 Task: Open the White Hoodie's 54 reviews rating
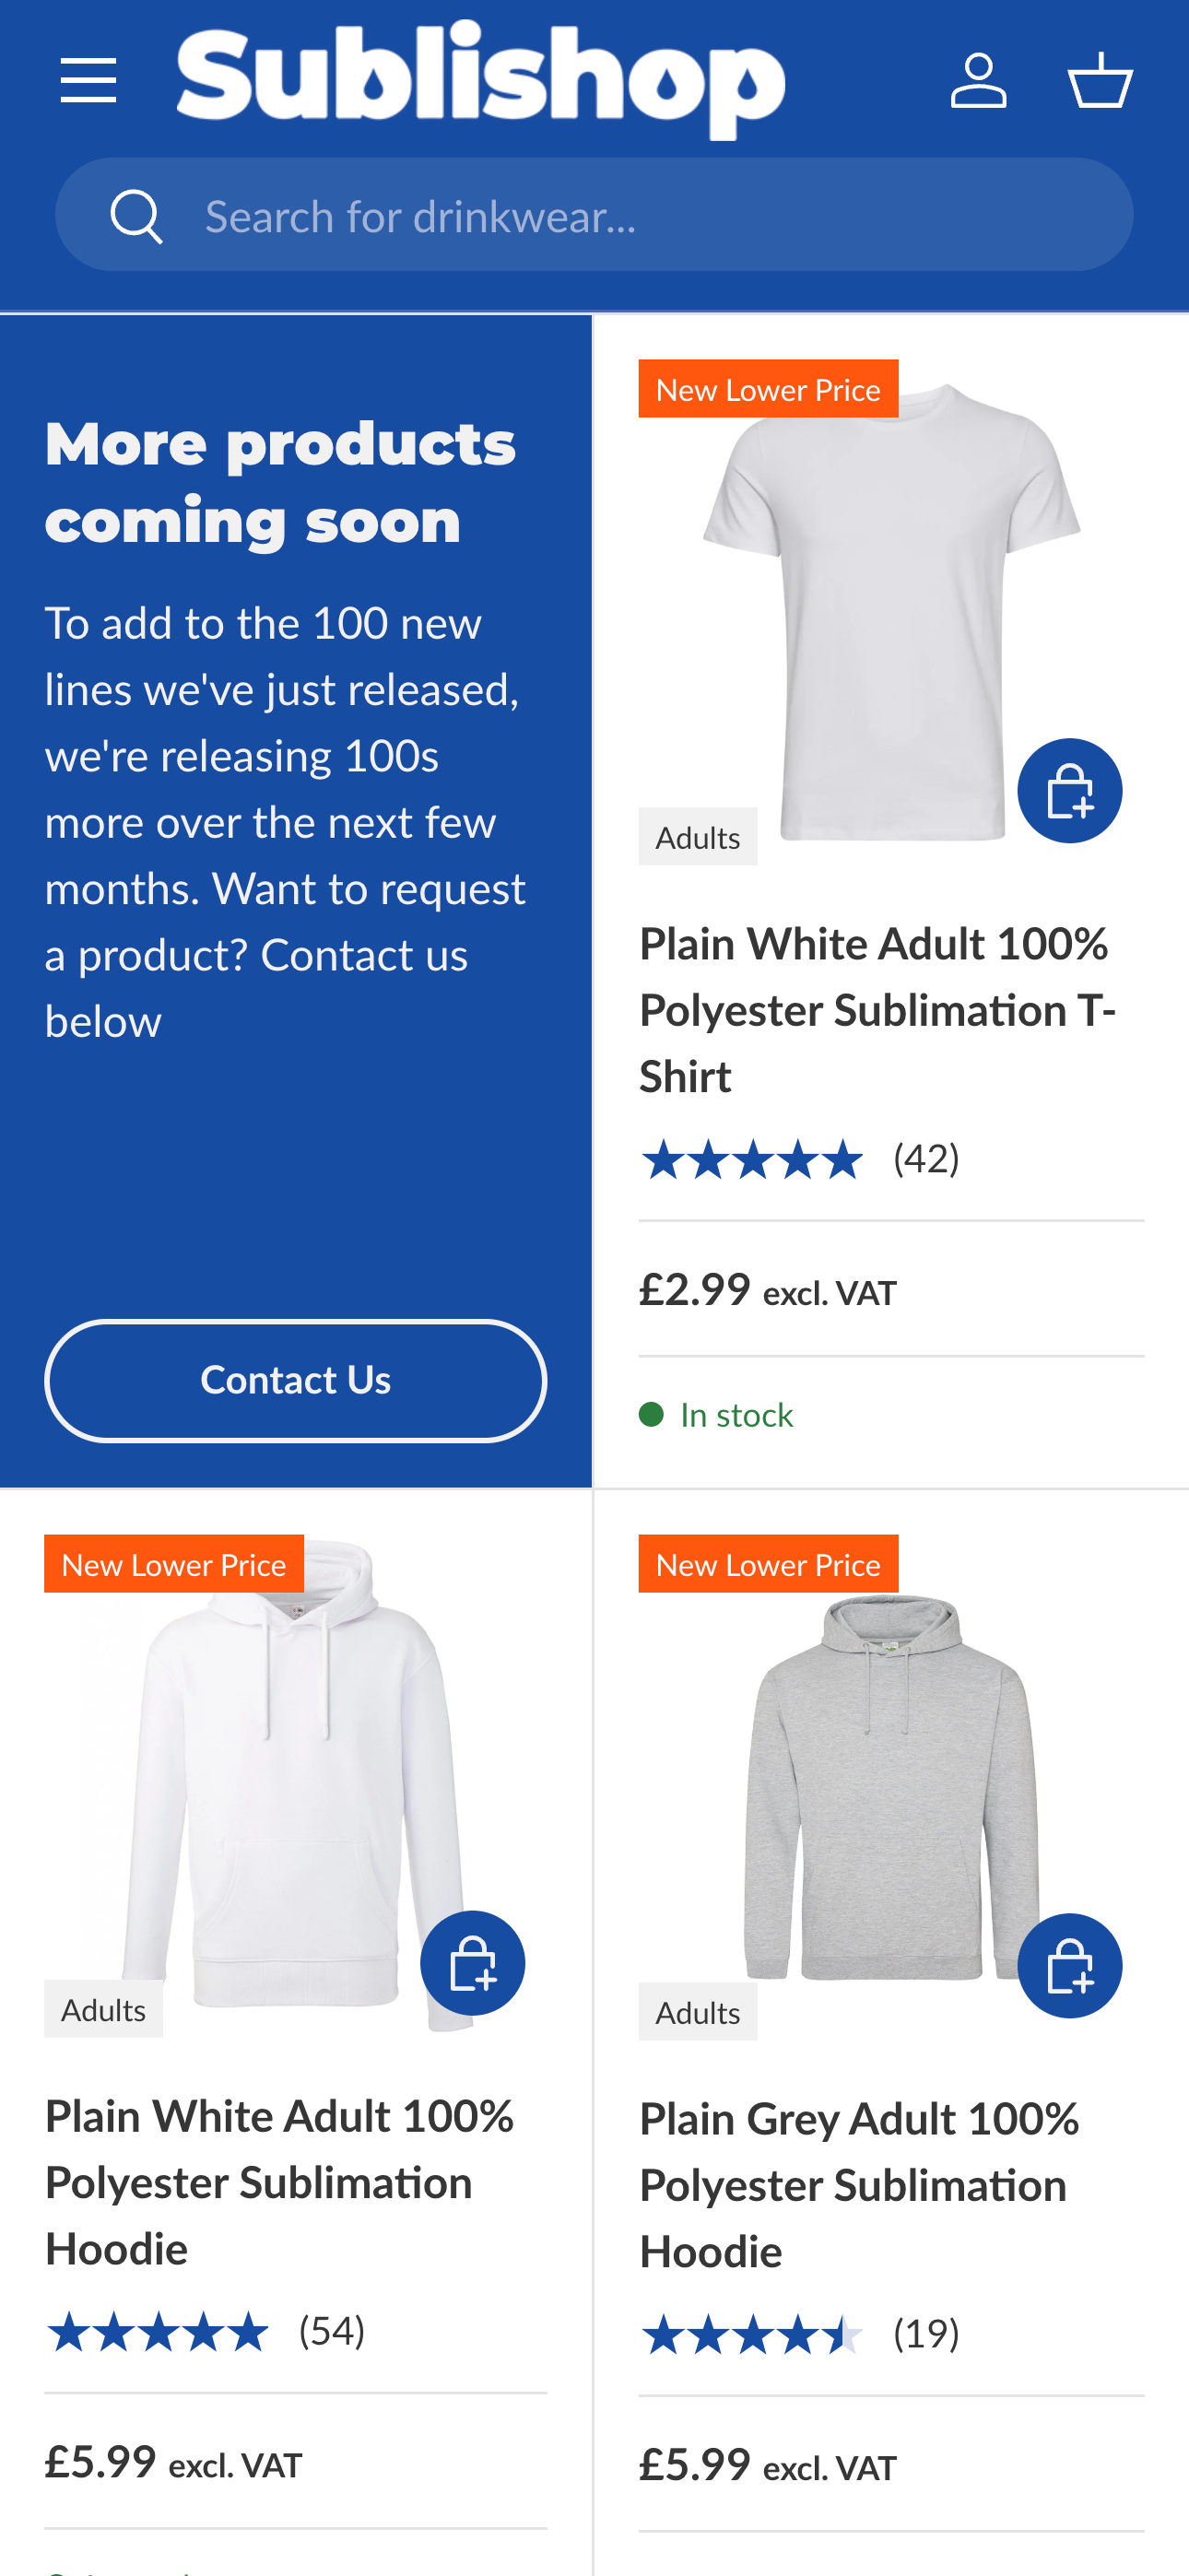(x=205, y=2332)
